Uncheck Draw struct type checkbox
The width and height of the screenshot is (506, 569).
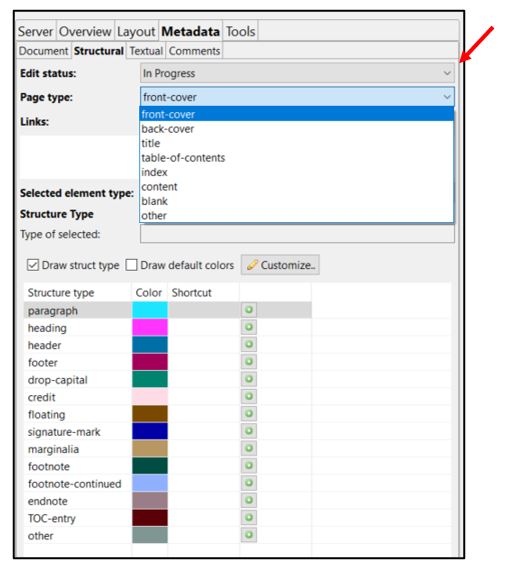tap(33, 265)
